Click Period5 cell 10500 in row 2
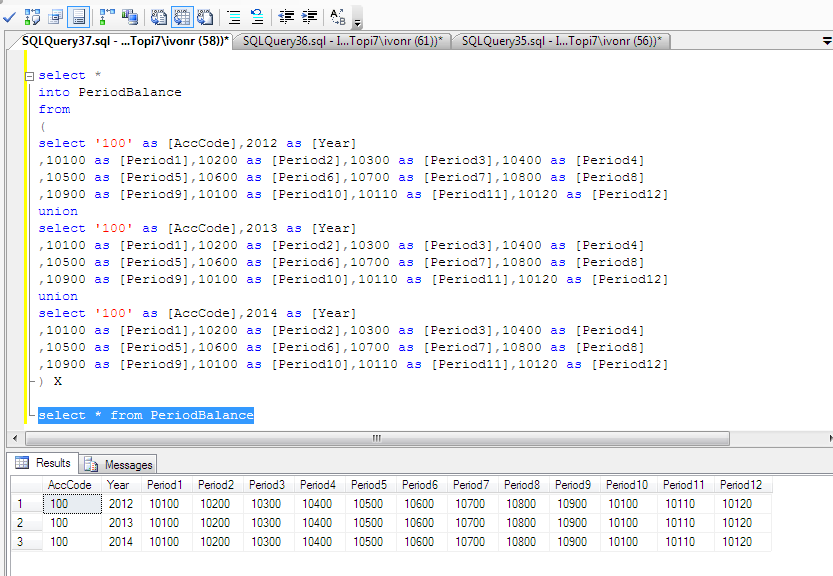The height and width of the screenshot is (576, 833). coord(371,523)
